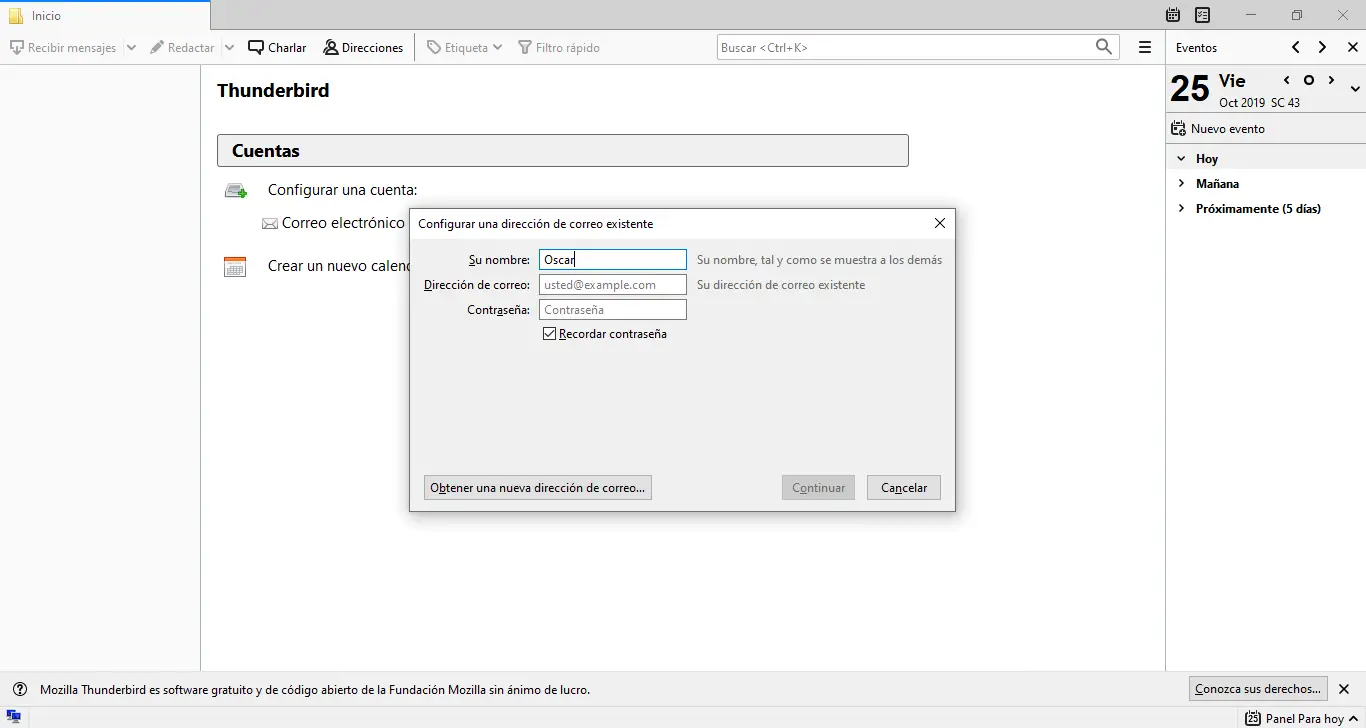The height and width of the screenshot is (728, 1366).
Task: Uncheck the Recordar contraseña checkbox
Action: tap(549, 334)
